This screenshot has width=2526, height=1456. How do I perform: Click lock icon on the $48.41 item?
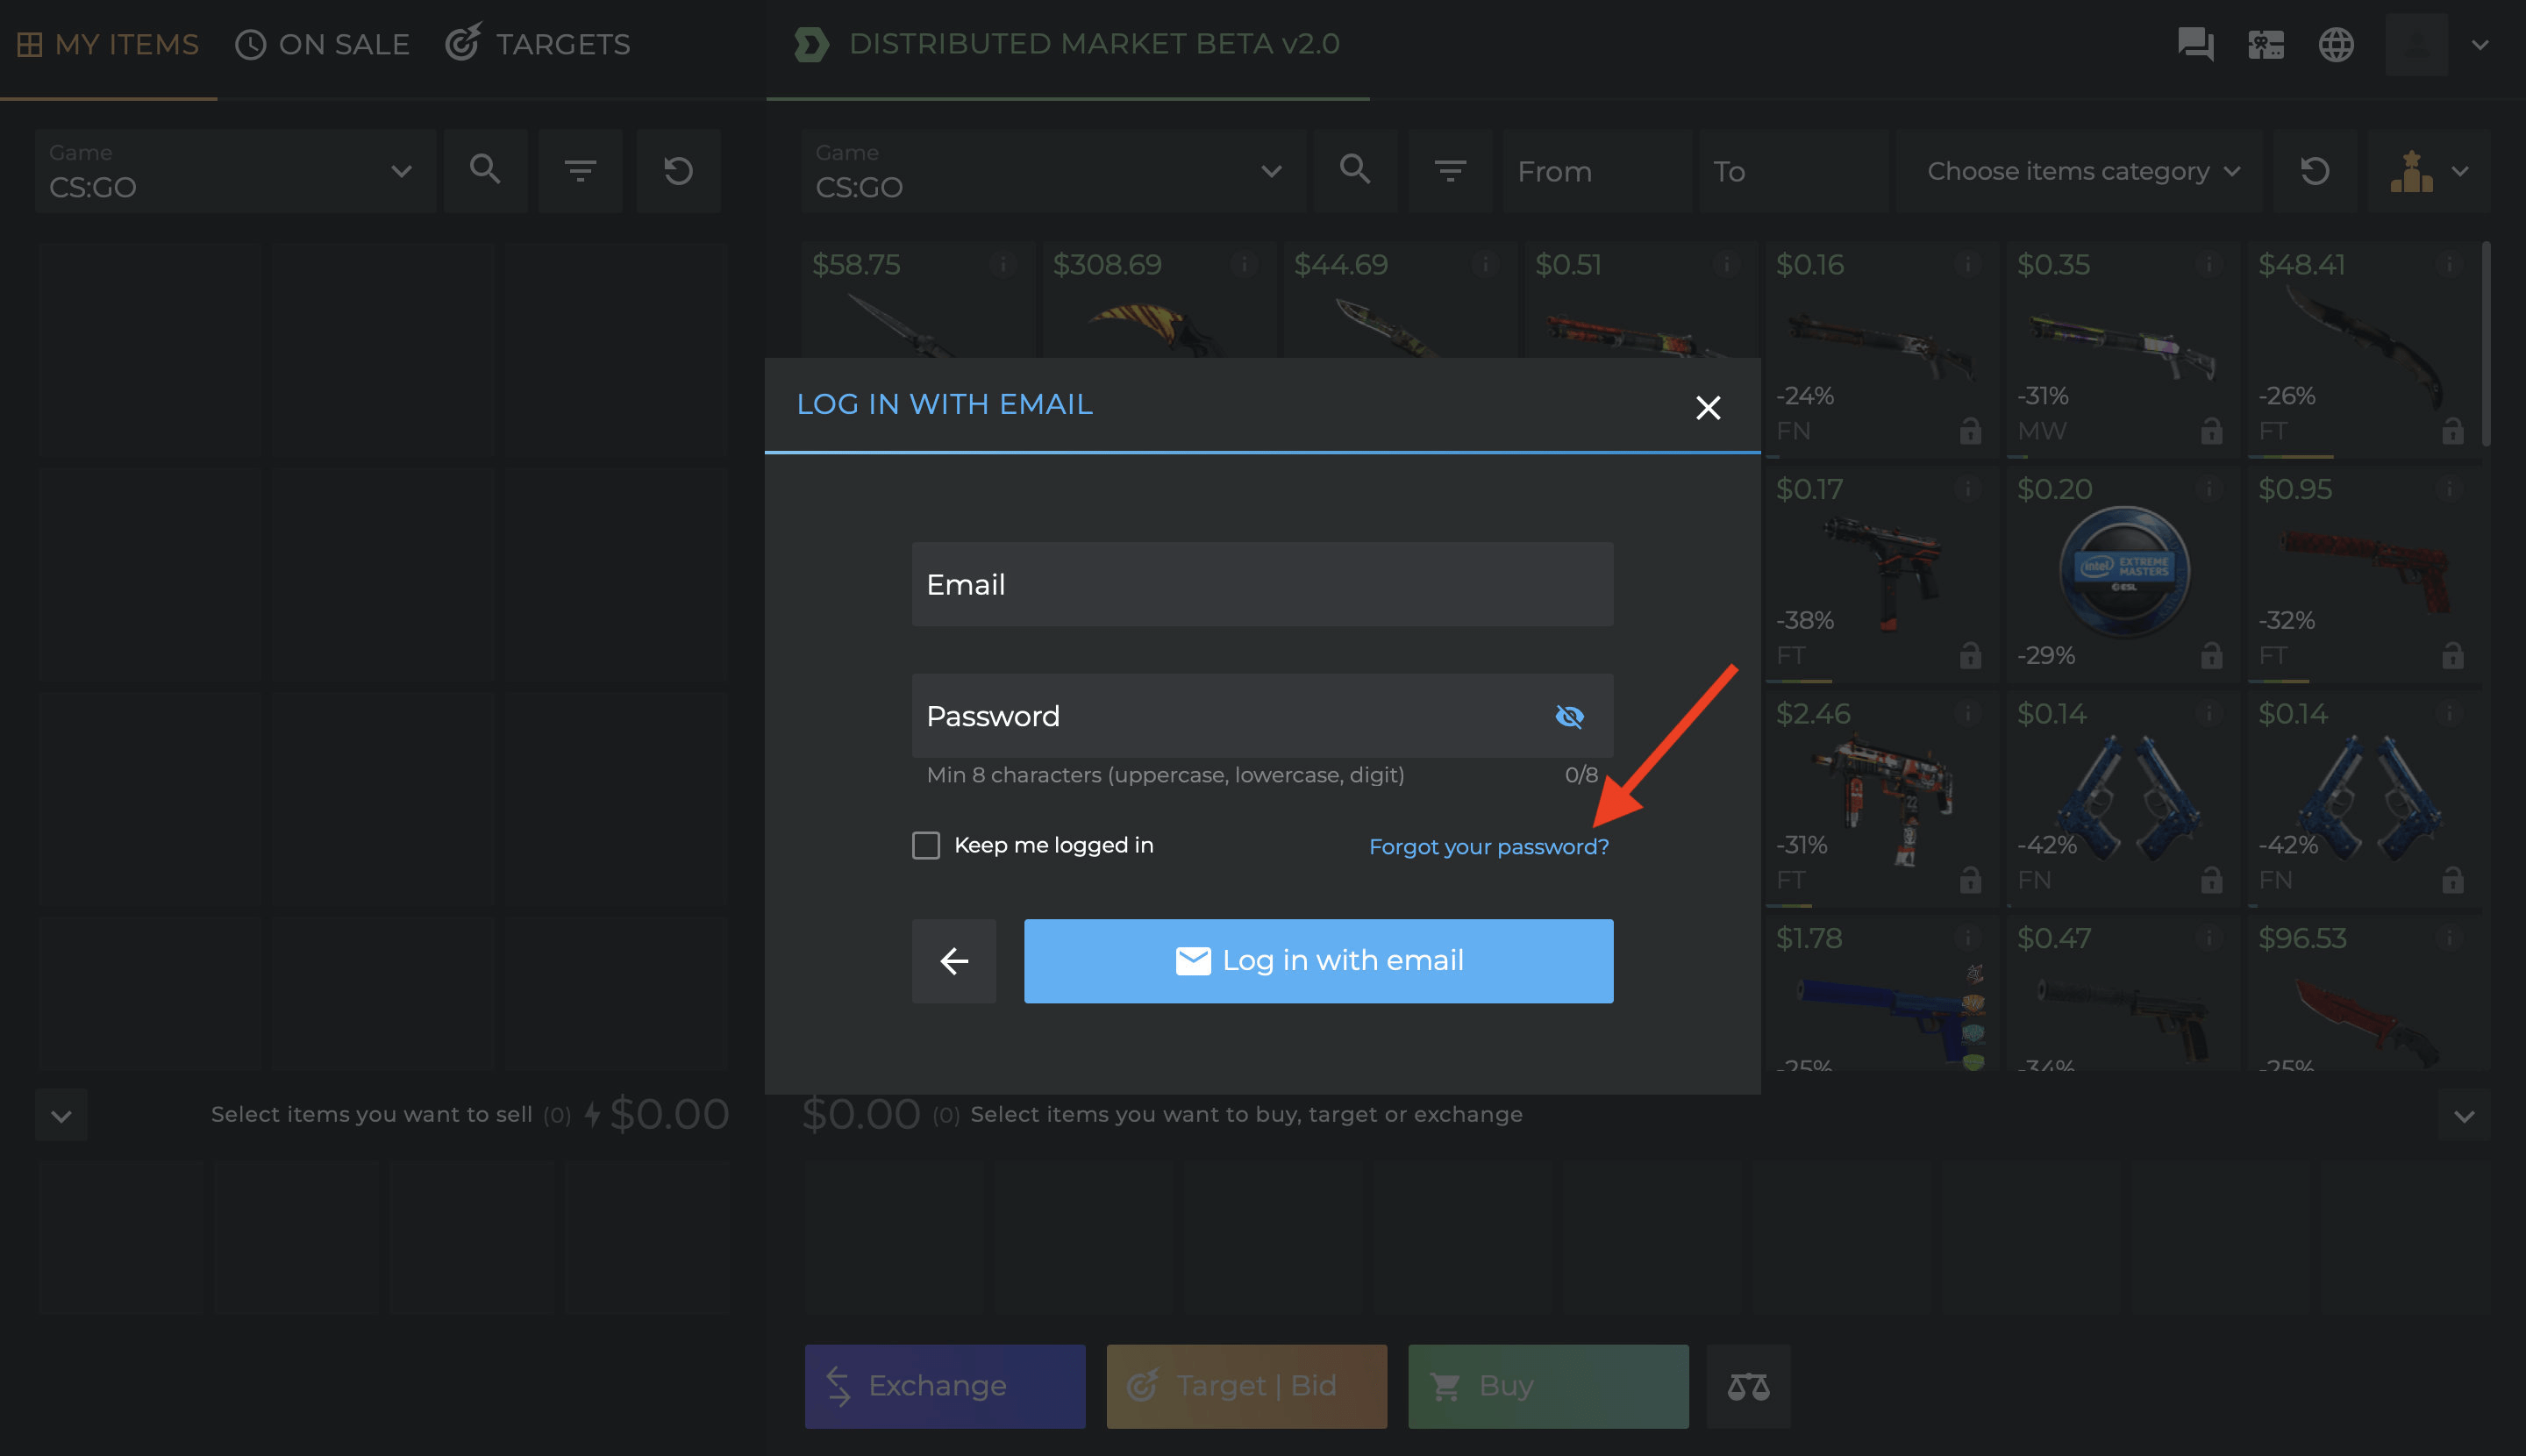(2452, 431)
